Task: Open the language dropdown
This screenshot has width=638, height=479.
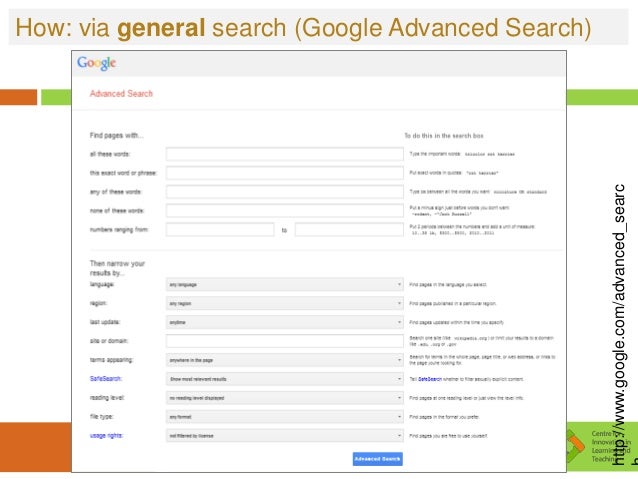Action: click(x=284, y=284)
